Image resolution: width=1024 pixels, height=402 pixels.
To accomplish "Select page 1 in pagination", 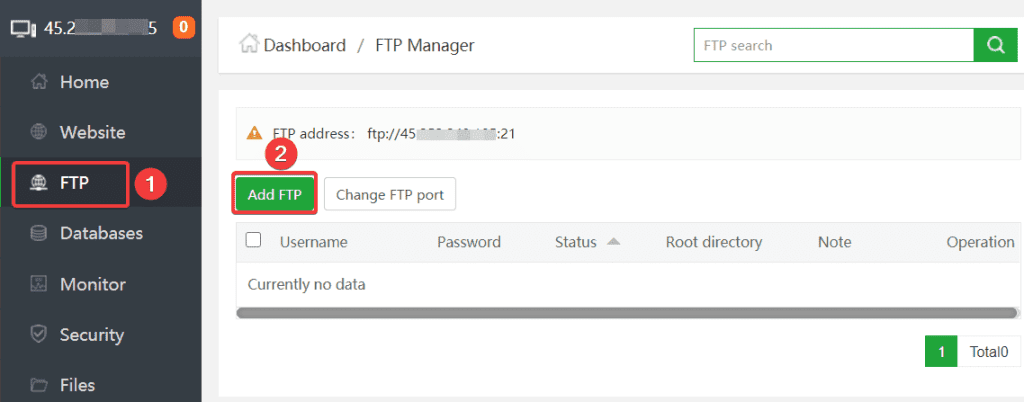I will pyautogui.click(x=941, y=351).
